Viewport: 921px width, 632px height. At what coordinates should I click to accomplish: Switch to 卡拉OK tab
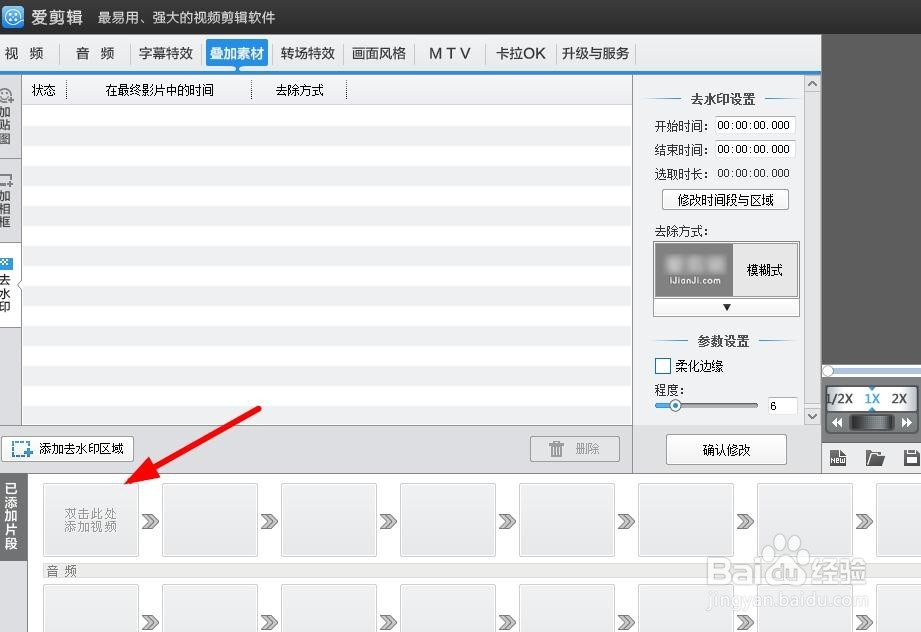(x=520, y=53)
